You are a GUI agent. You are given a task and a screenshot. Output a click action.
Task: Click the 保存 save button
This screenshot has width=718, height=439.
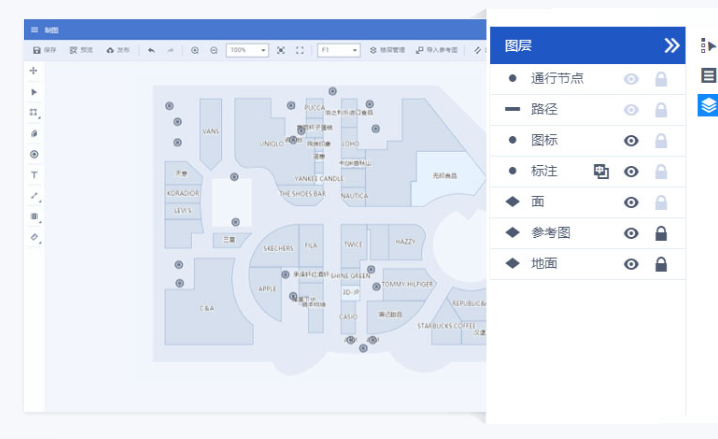point(44,50)
